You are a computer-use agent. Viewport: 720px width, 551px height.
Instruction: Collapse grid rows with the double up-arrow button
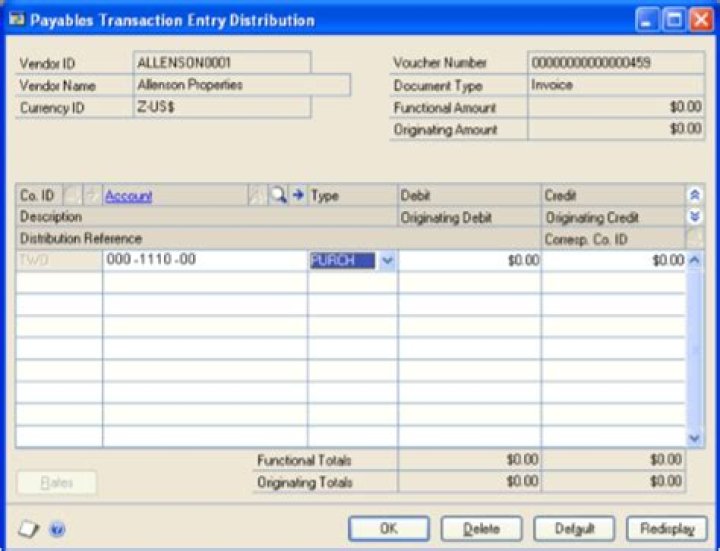pyautogui.click(x=695, y=196)
